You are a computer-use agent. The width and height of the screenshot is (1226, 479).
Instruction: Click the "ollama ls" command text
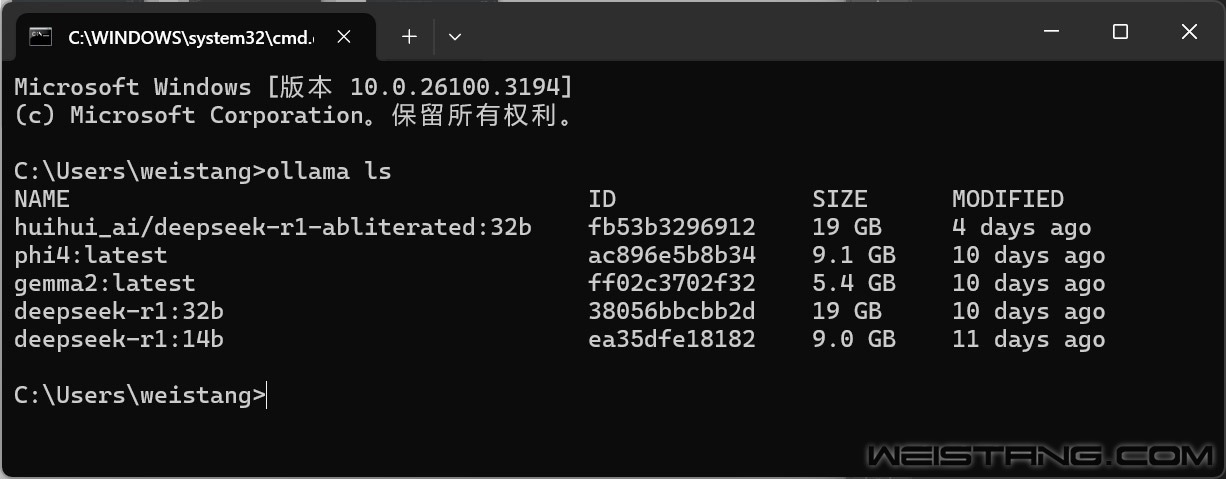329,172
